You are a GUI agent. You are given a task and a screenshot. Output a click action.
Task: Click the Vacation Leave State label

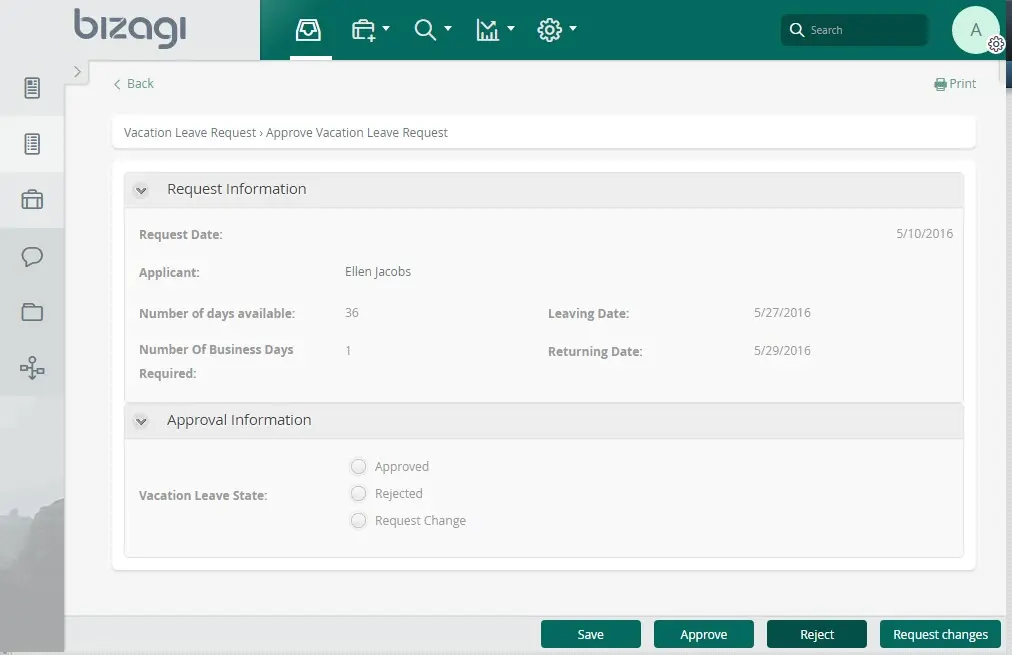click(203, 496)
